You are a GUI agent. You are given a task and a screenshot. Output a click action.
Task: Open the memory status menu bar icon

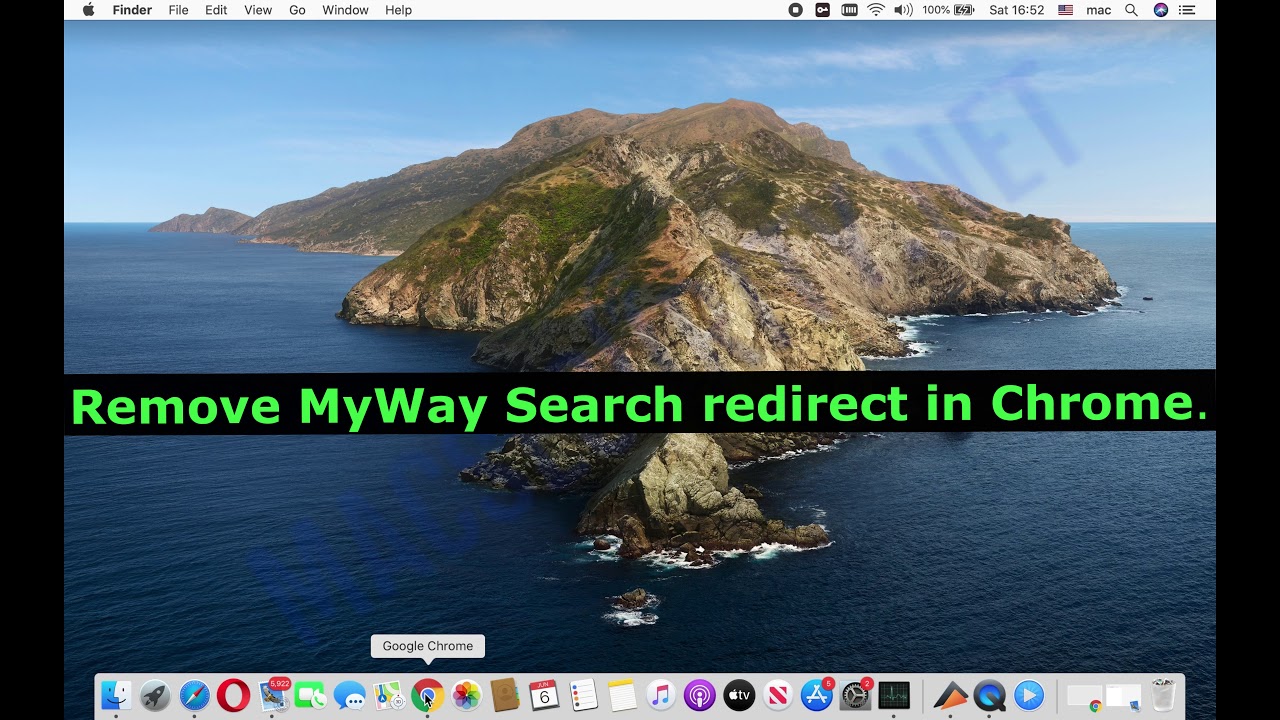(x=849, y=10)
